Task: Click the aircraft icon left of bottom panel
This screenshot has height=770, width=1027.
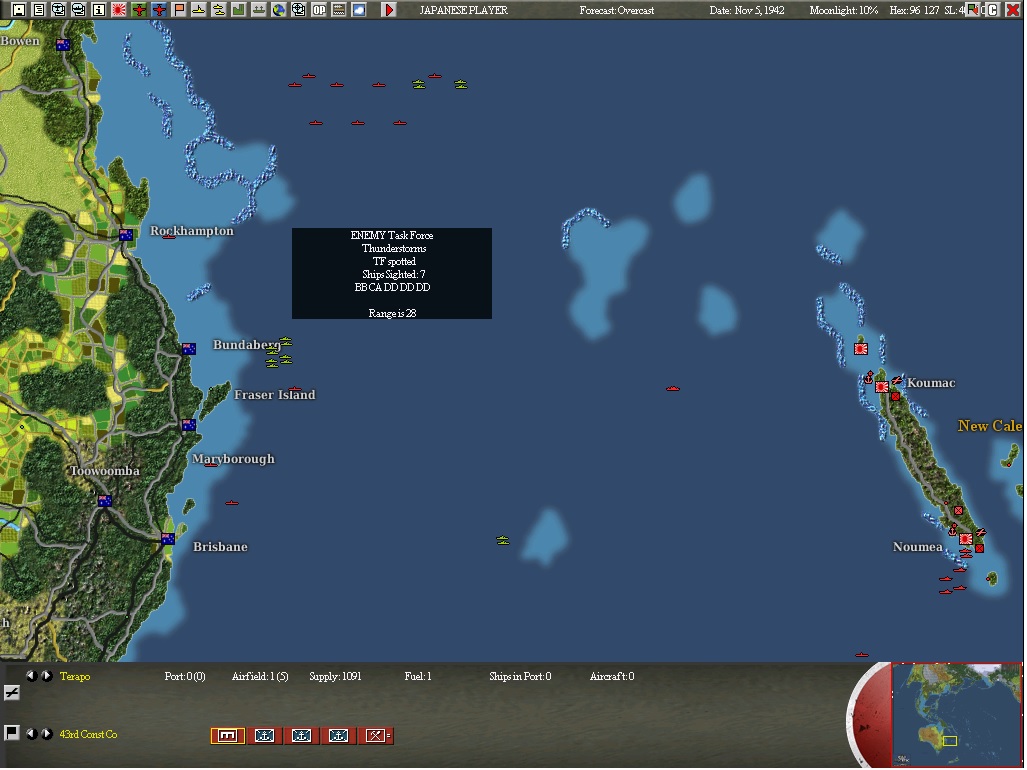Action: pos(11,692)
